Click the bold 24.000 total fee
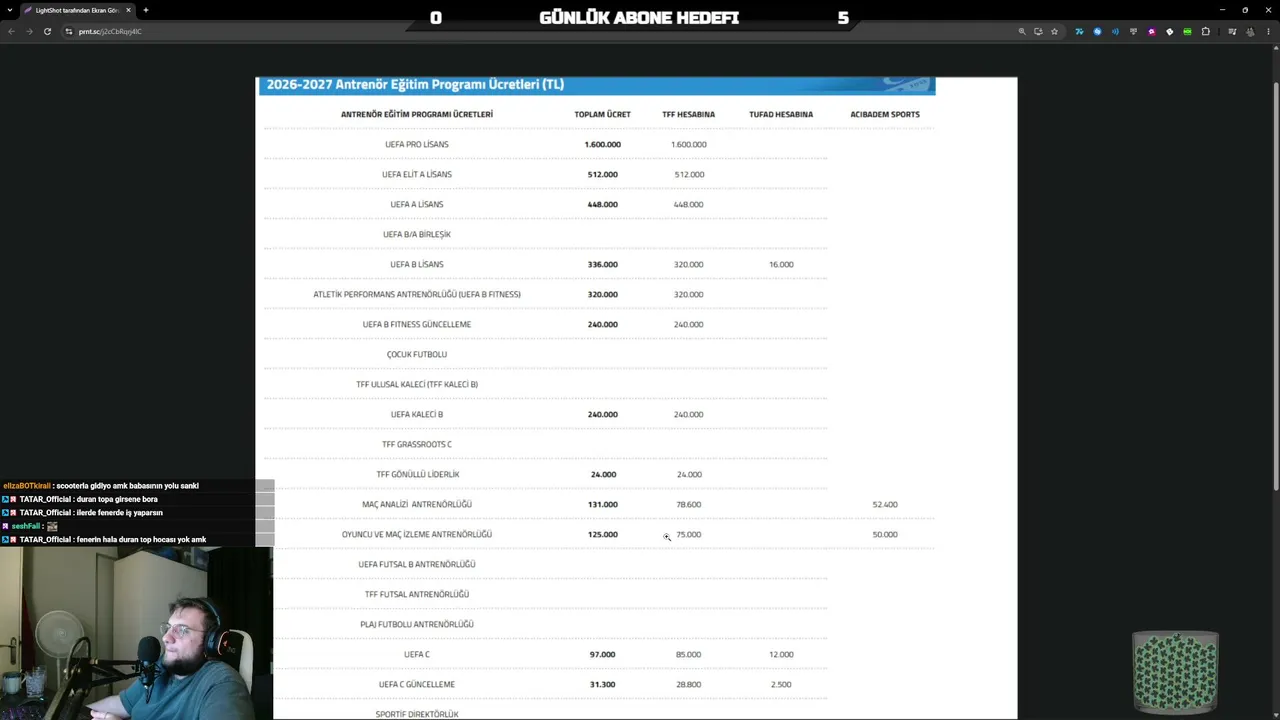Viewport: 1280px width, 720px height. pyautogui.click(x=603, y=474)
